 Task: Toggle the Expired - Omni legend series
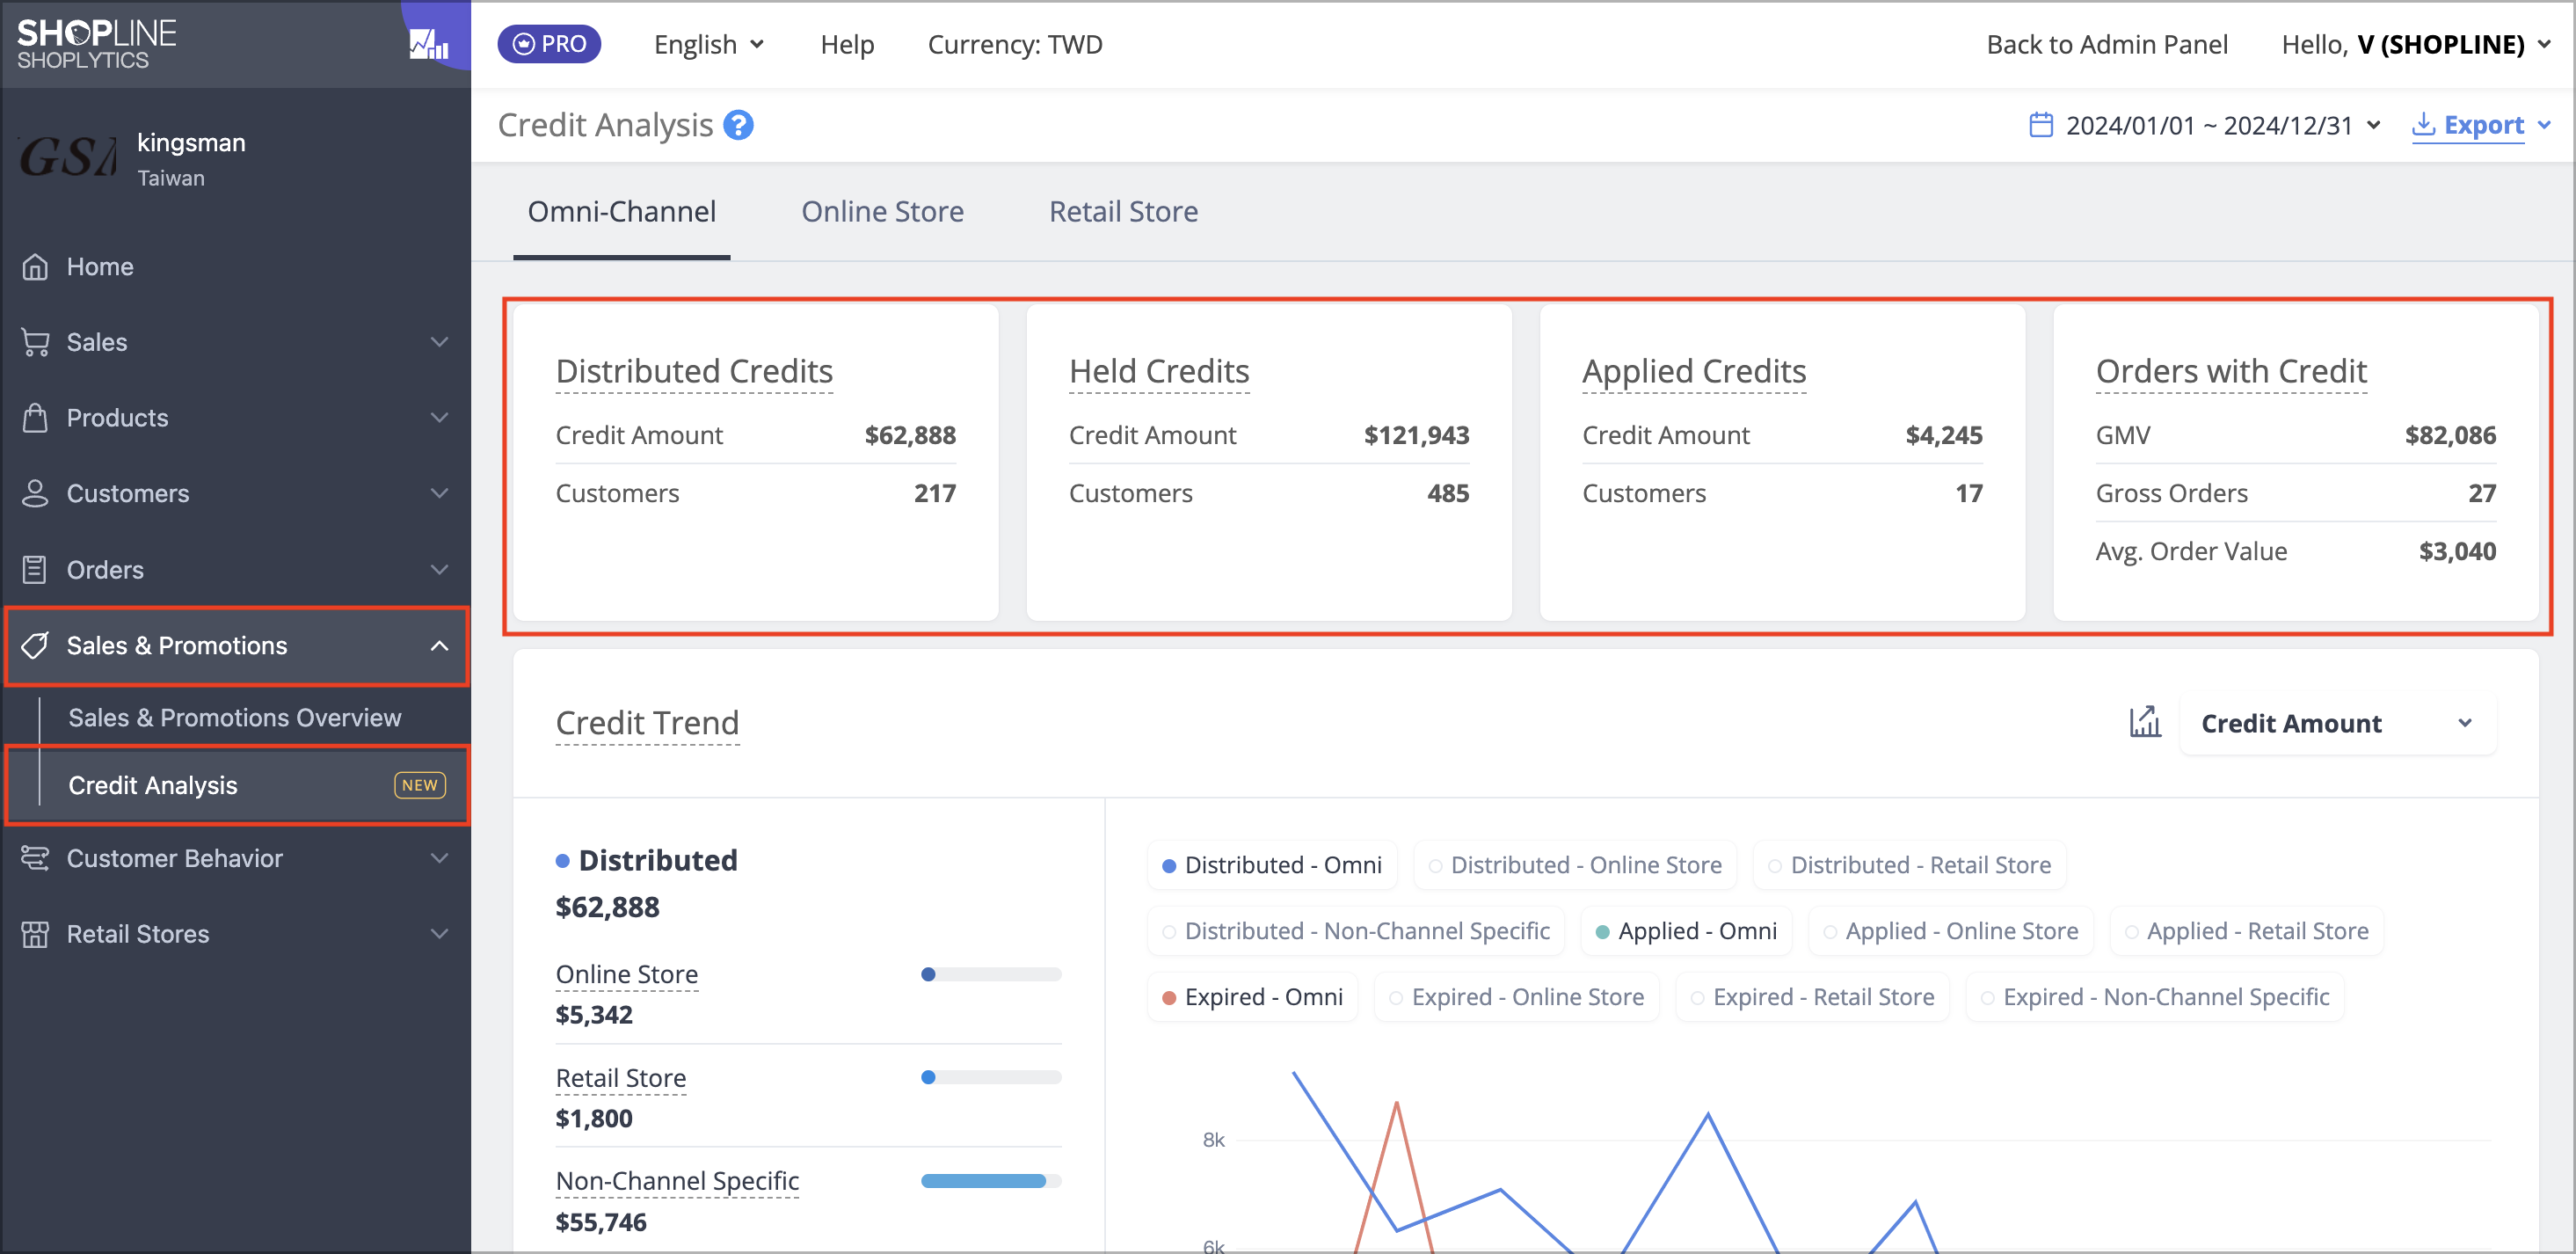tap(1252, 997)
